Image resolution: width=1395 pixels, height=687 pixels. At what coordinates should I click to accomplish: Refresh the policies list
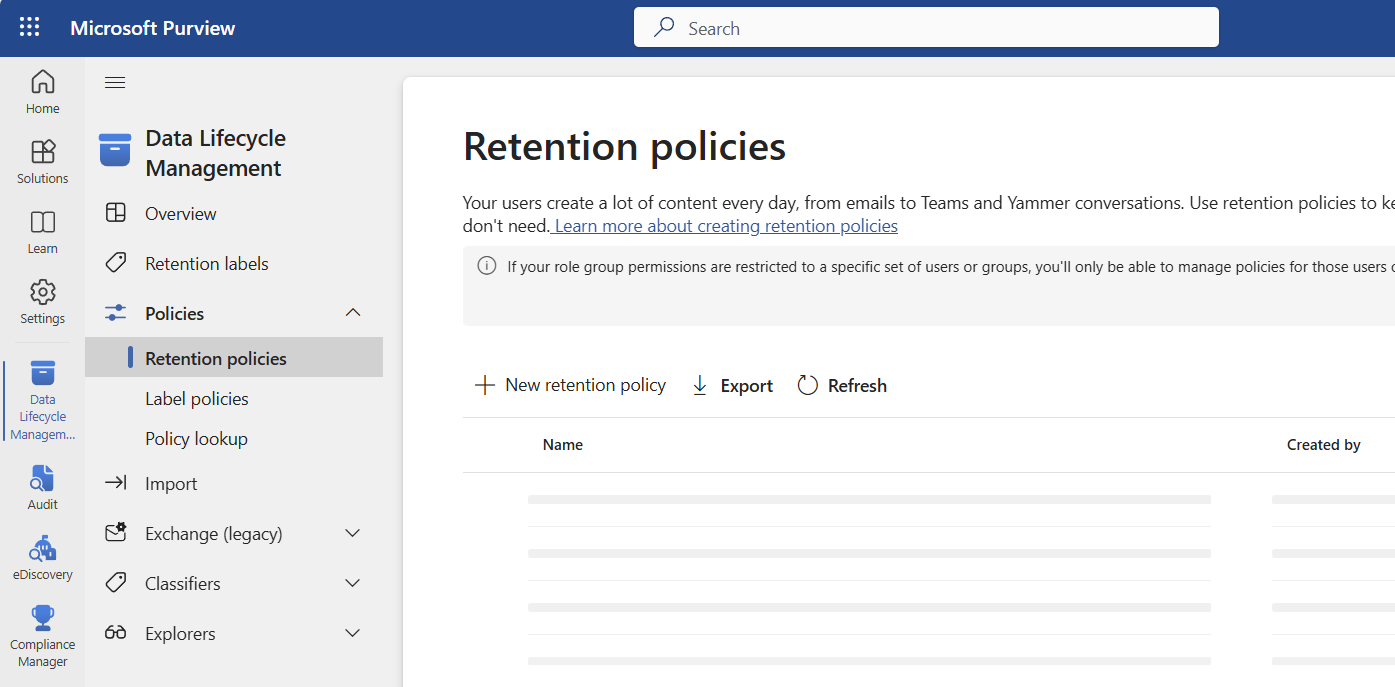[842, 385]
